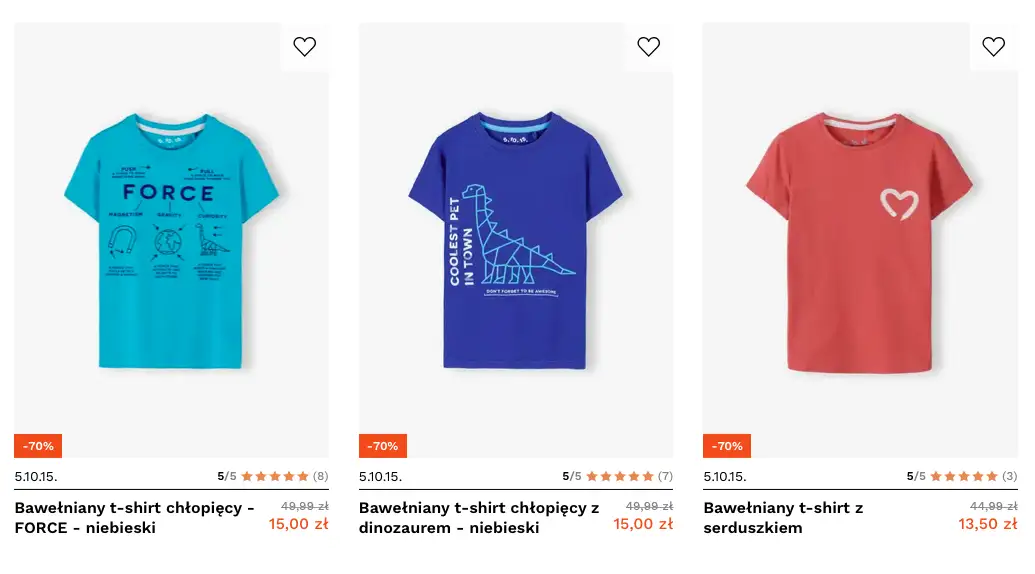This screenshot has width=1035, height=574.
Task: Click the star rating of dinosaur t-shirt
Action: click(x=619, y=476)
